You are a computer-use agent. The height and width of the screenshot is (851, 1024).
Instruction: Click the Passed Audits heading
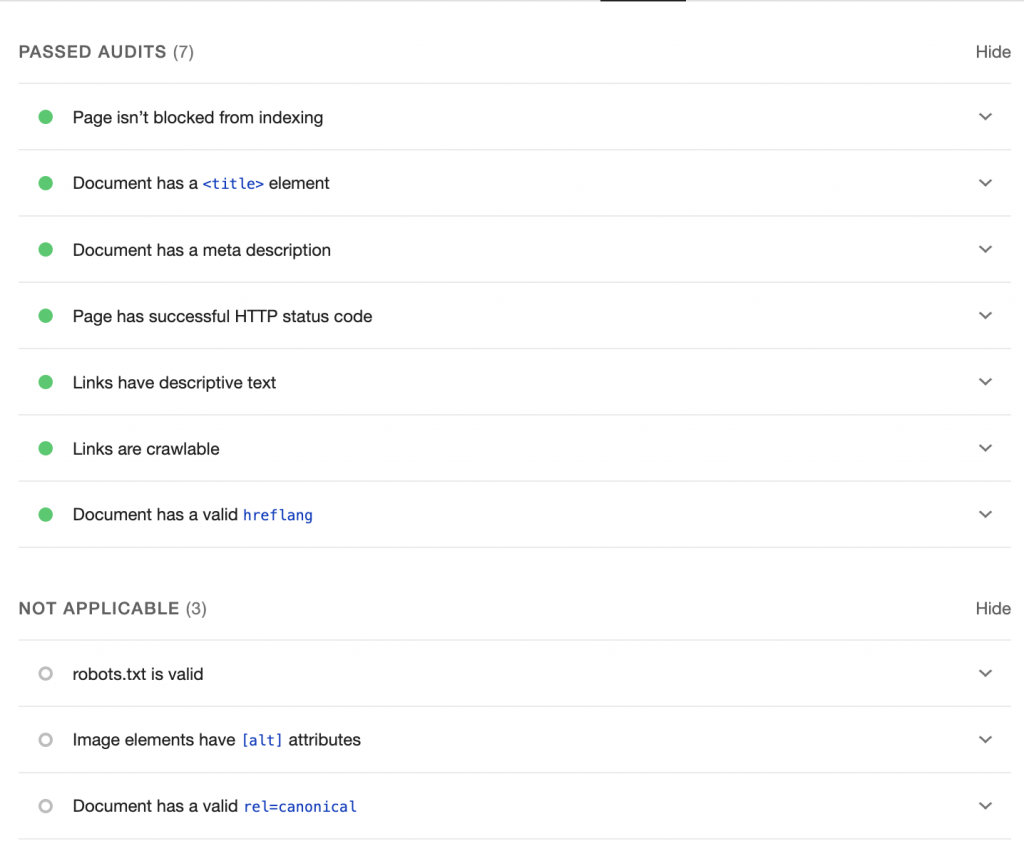92,52
